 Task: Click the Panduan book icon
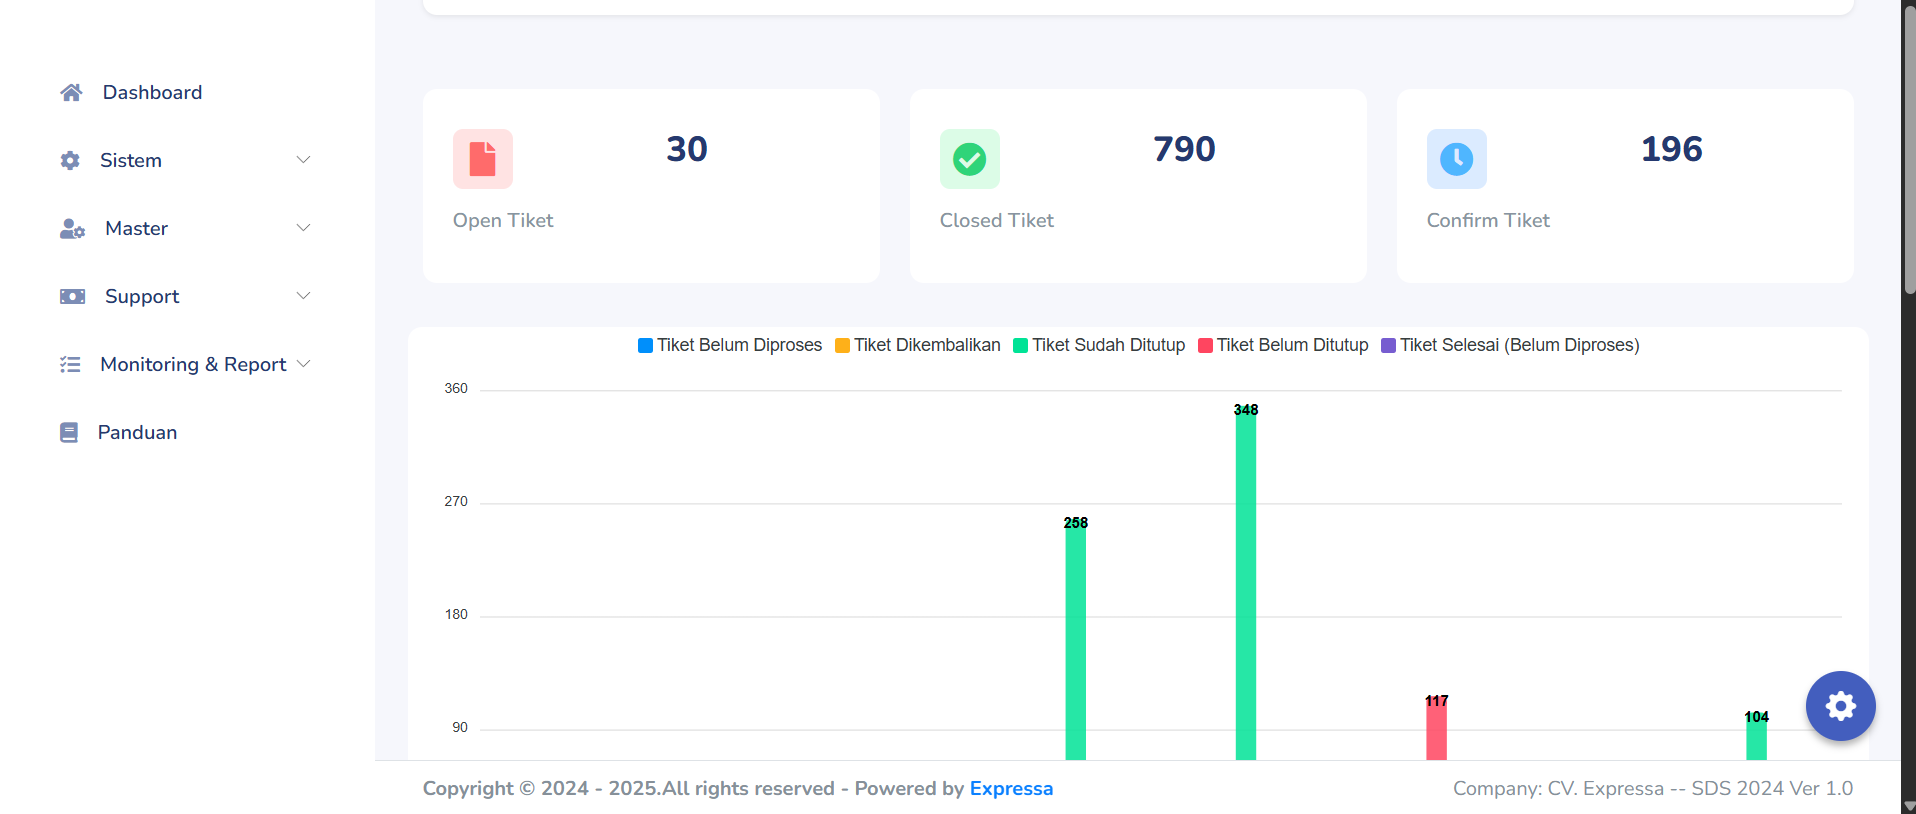pos(69,433)
